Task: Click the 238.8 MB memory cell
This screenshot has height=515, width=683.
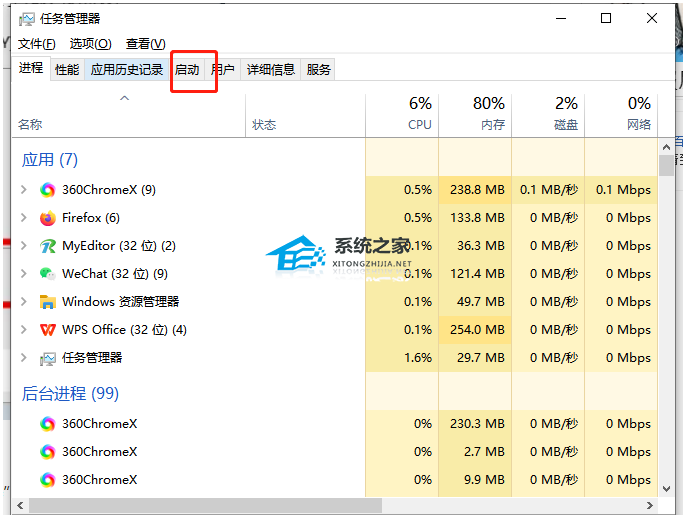Action: [x=475, y=190]
